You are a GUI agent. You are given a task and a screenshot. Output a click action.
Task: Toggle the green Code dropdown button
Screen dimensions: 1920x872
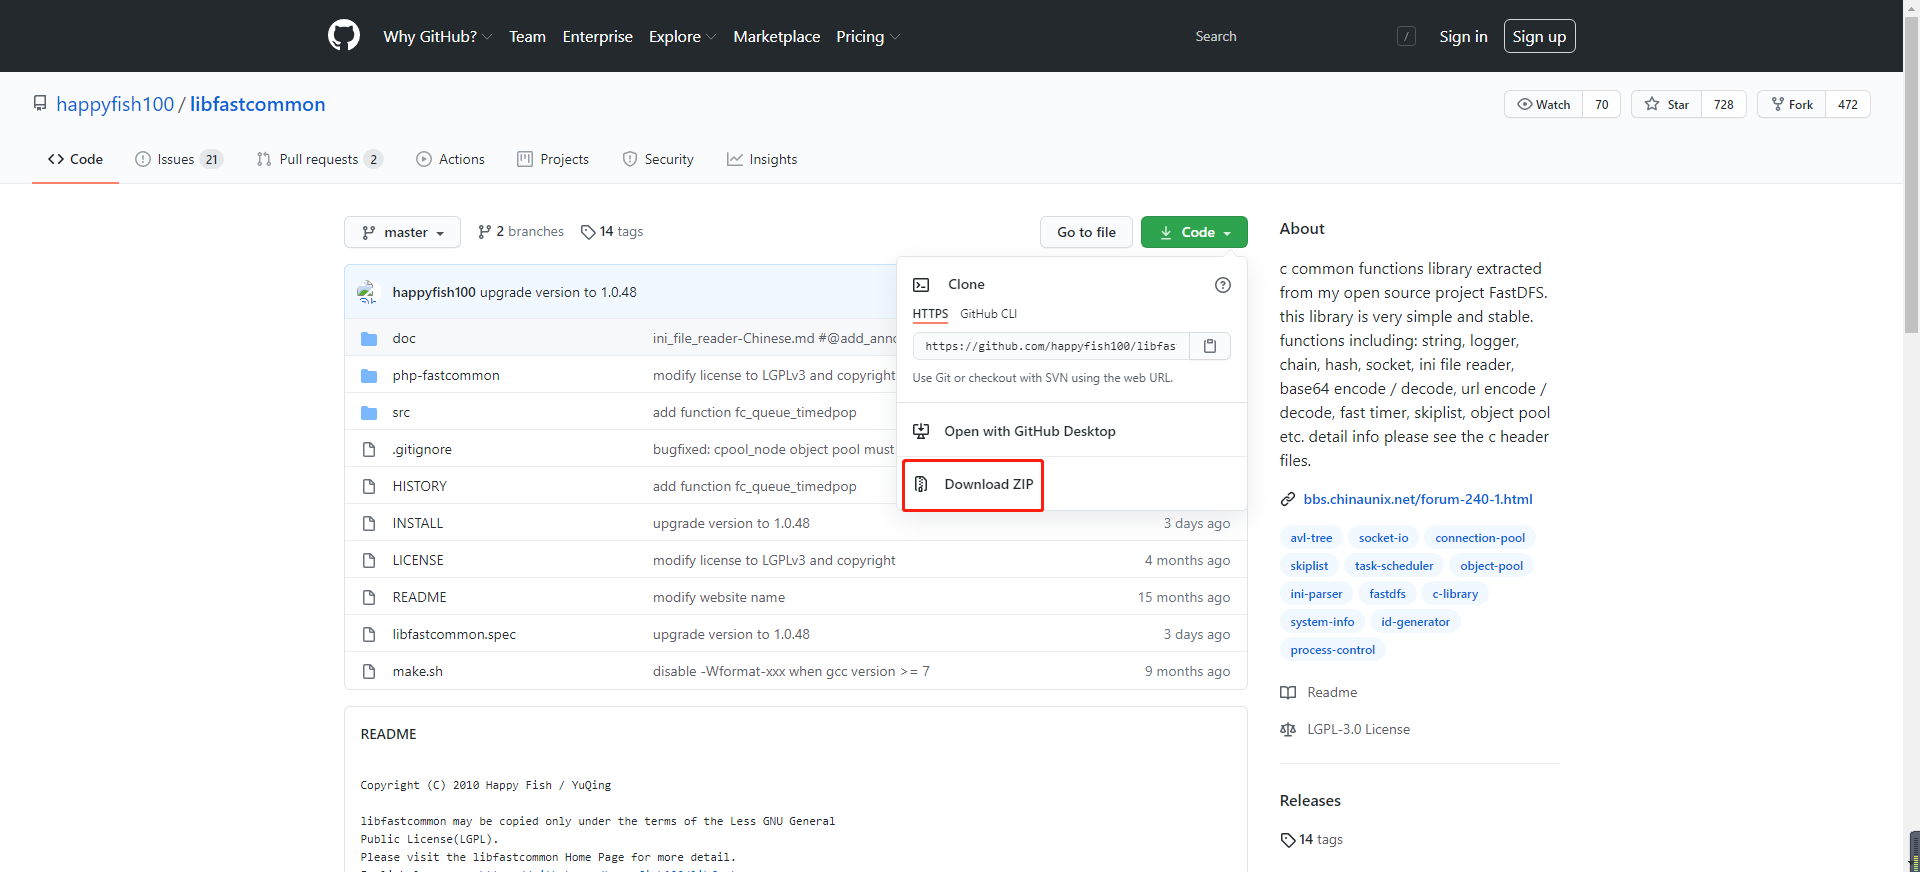click(1194, 232)
